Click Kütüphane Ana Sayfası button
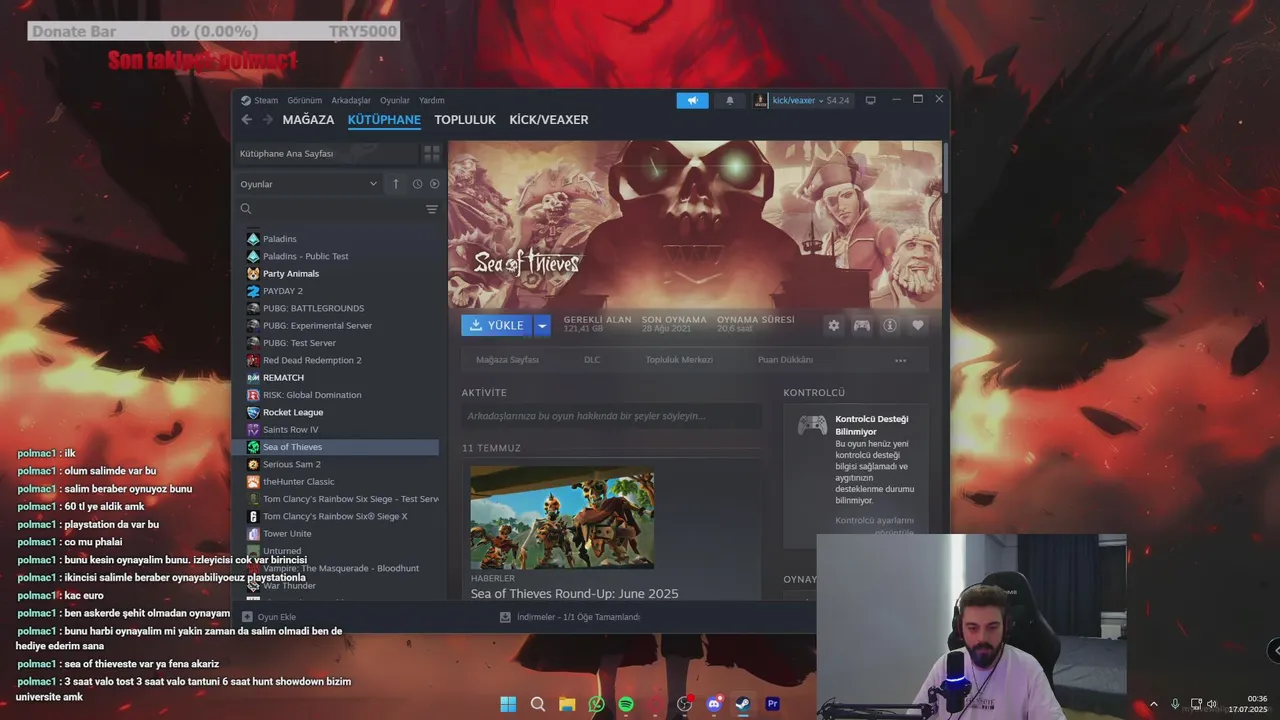Screen dimensions: 1280x720 tap(327, 154)
